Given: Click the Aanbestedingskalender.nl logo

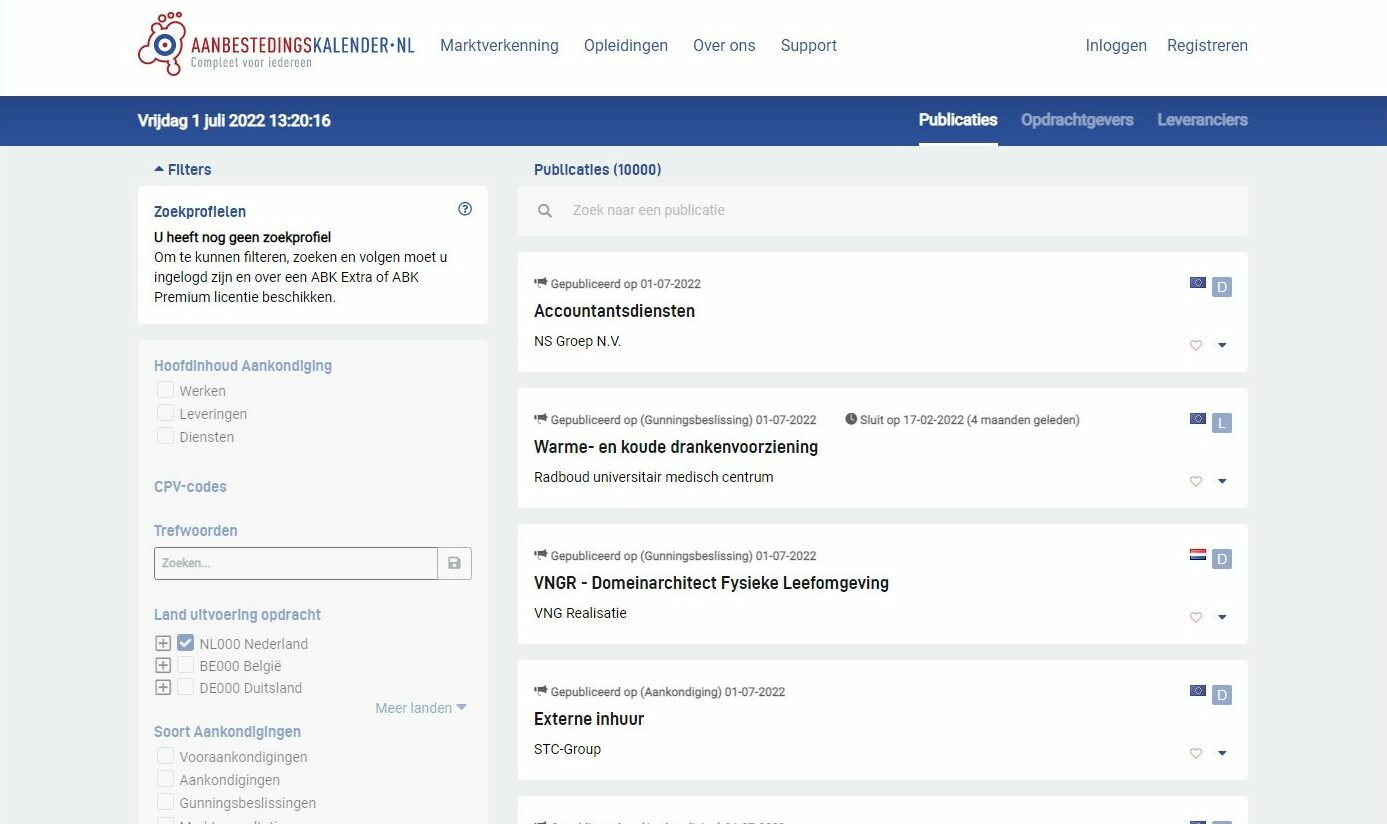Looking at the screenshot, I should [275, 45].
